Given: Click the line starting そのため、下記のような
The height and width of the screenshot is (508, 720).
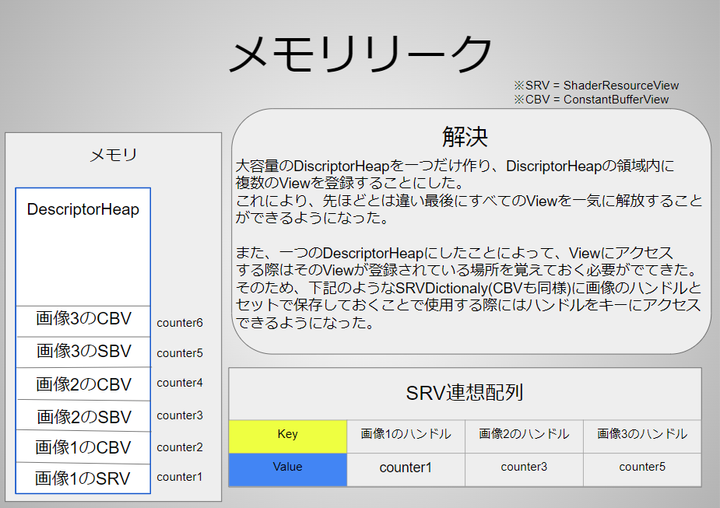Looking at the screenshot, I should click(x=468, y=288).
